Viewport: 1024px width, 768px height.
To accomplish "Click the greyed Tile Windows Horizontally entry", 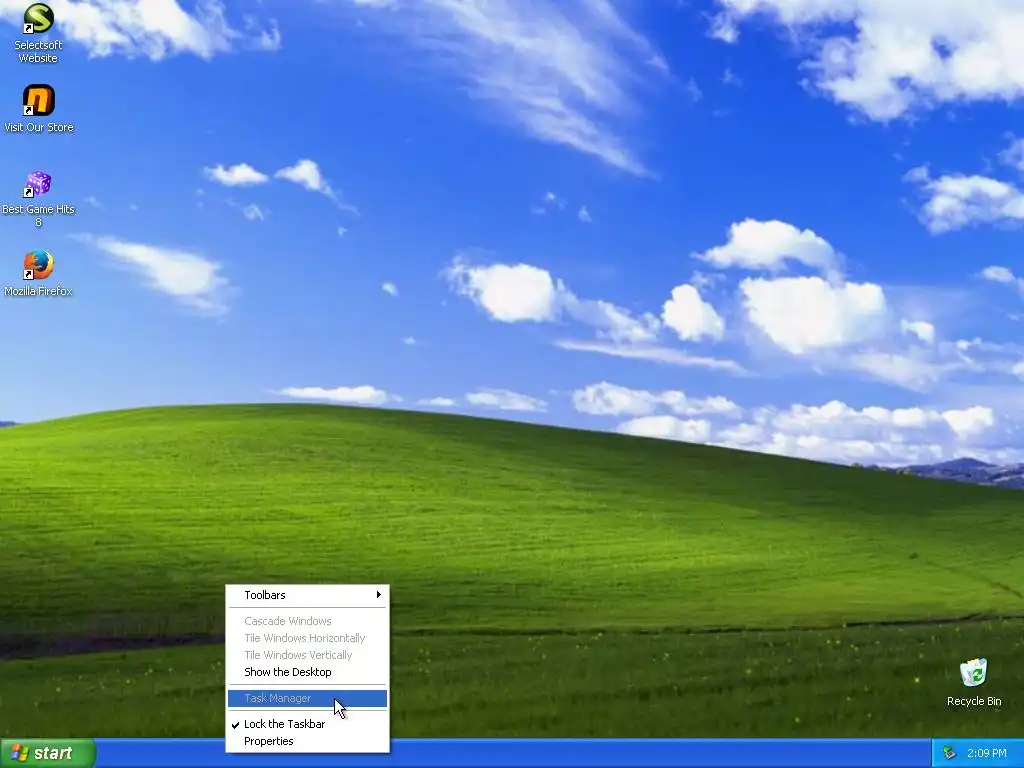I will [308, 638].
